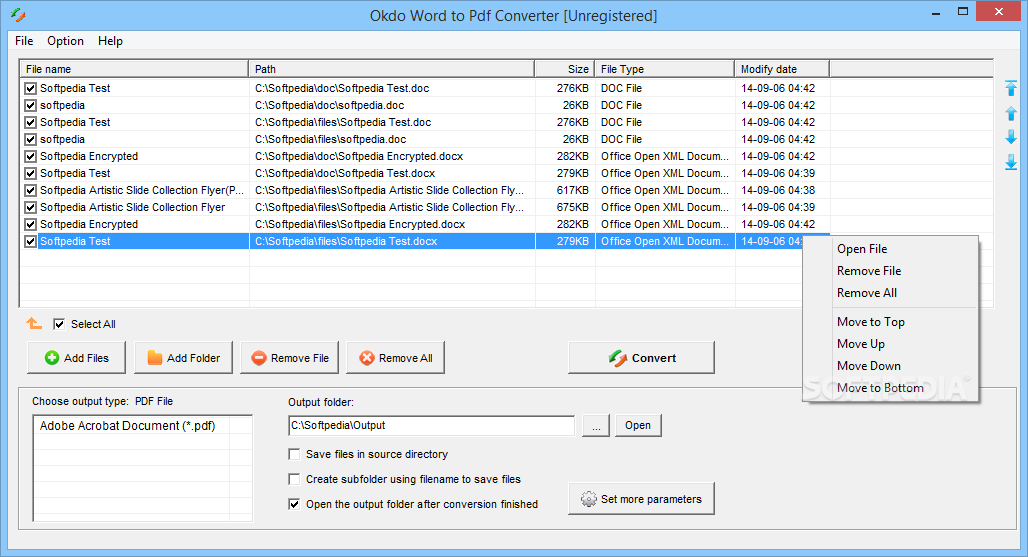Click the Add Folder button

184,358
